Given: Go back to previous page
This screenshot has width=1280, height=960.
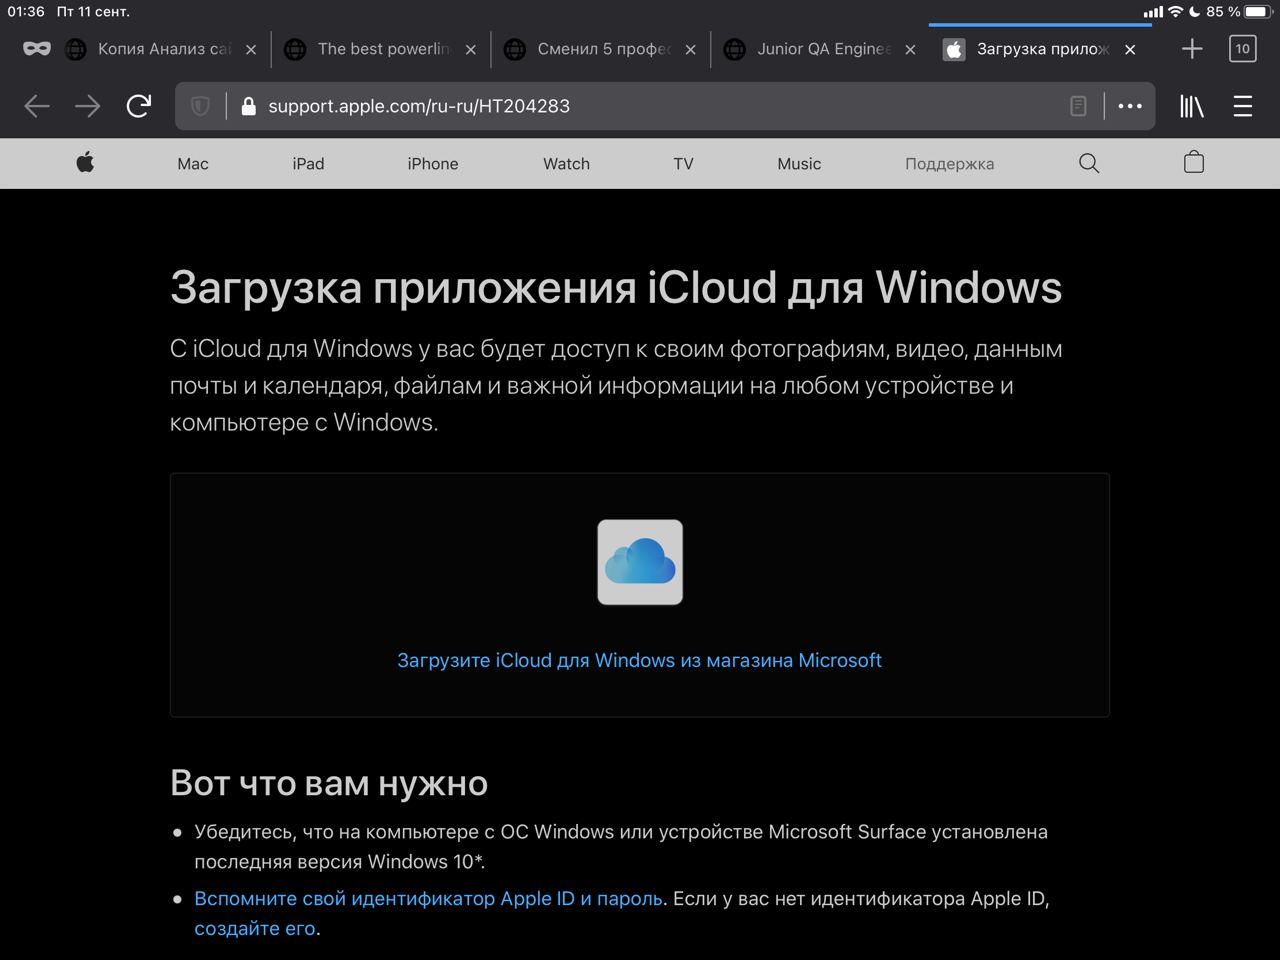Looking at the screenshot, I should click(37, 106).
